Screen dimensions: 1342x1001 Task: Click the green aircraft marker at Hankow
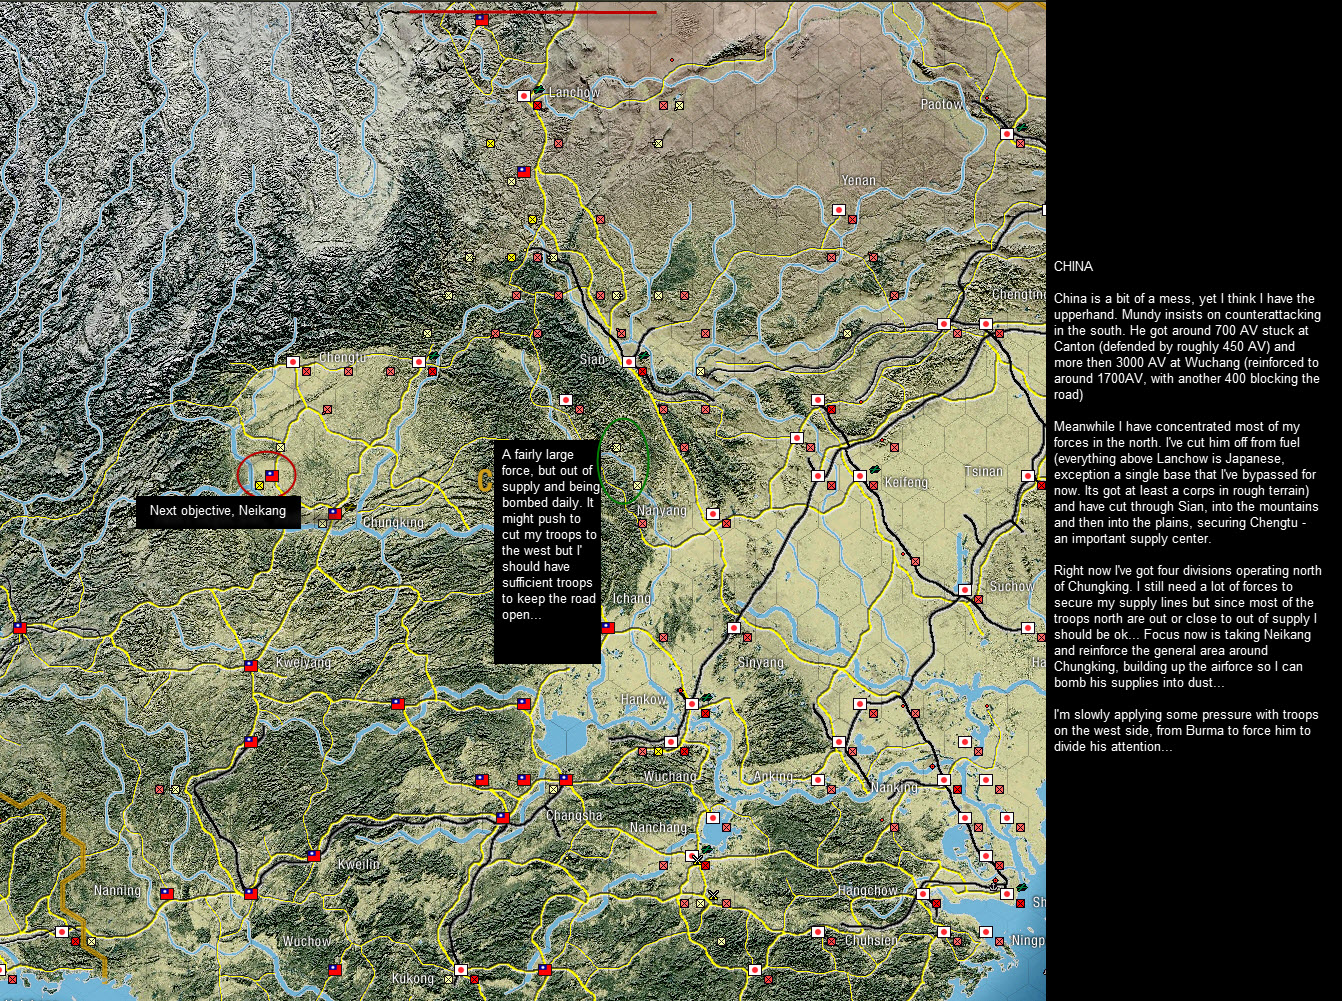tap(706, 698)
